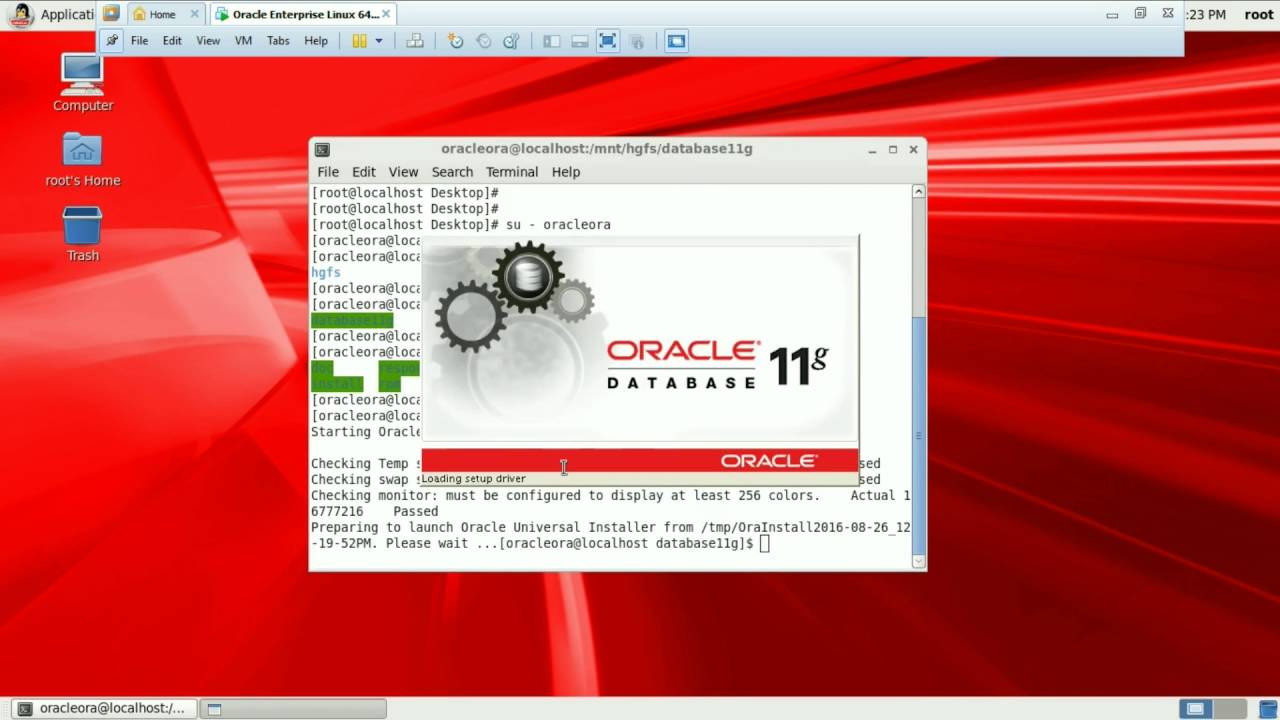Open terminal File menu
1280x720 pixels.
tap(328, 172)
